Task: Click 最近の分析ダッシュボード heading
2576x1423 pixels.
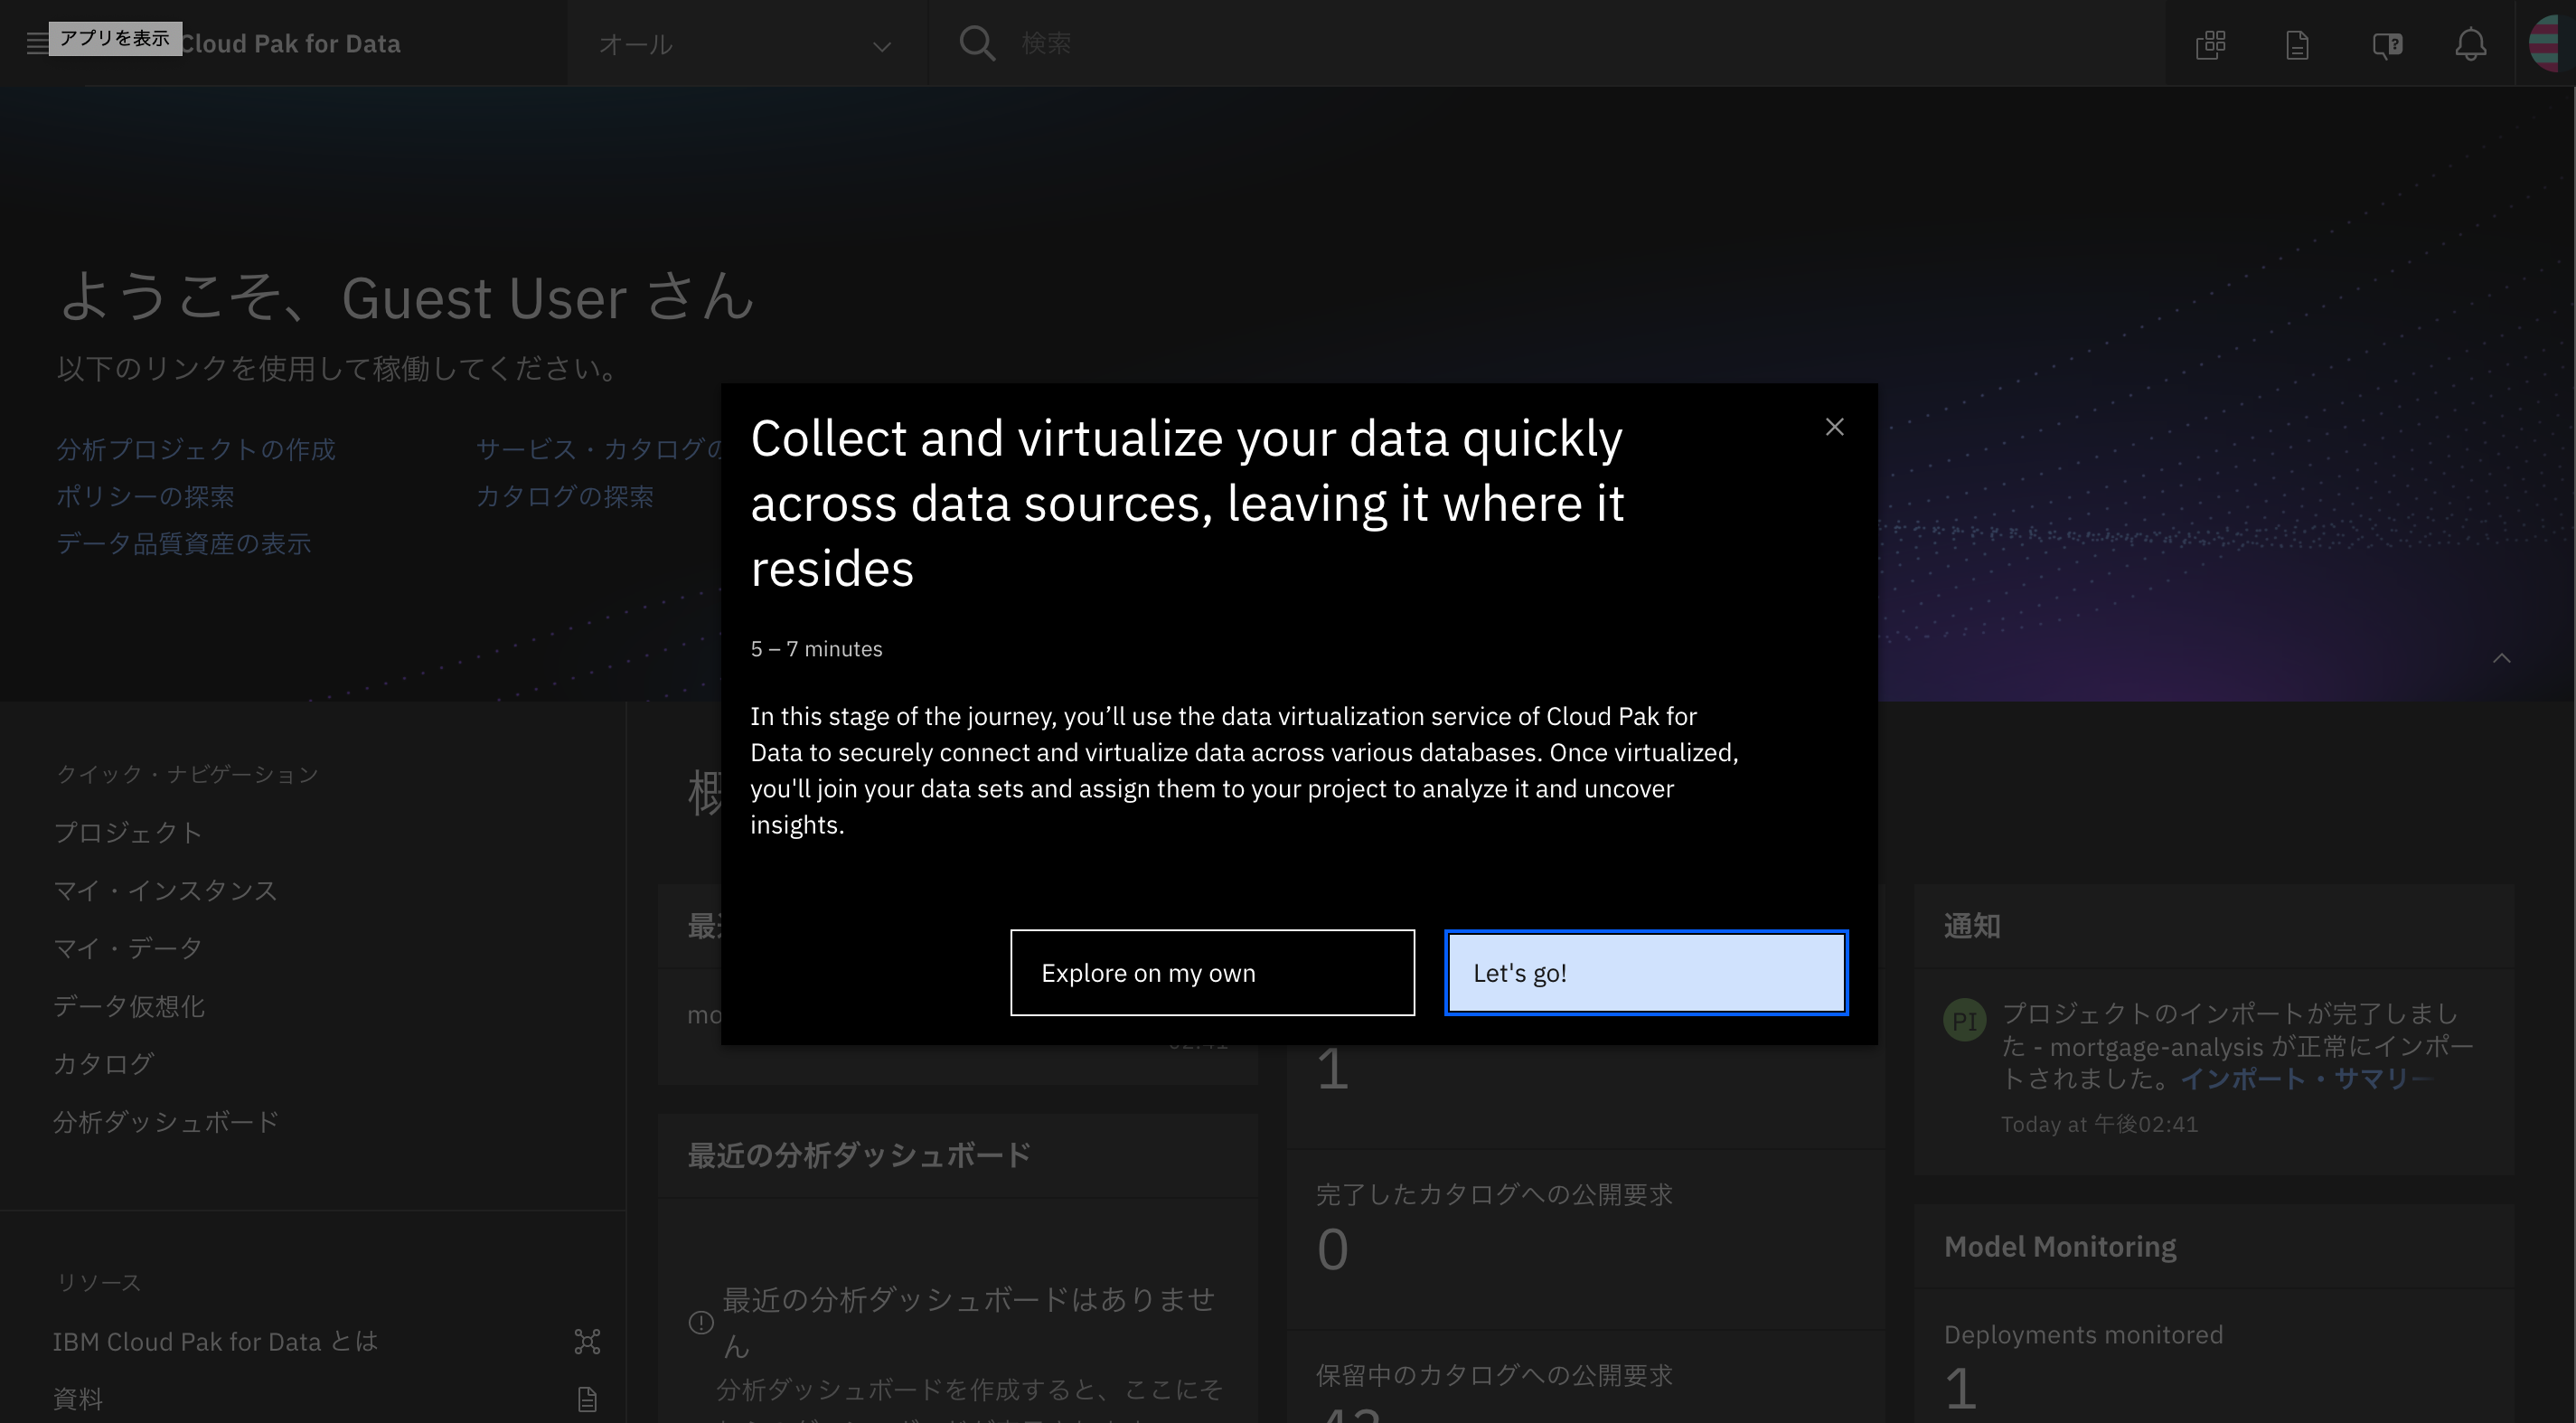Action: (x=859, y=1155)
